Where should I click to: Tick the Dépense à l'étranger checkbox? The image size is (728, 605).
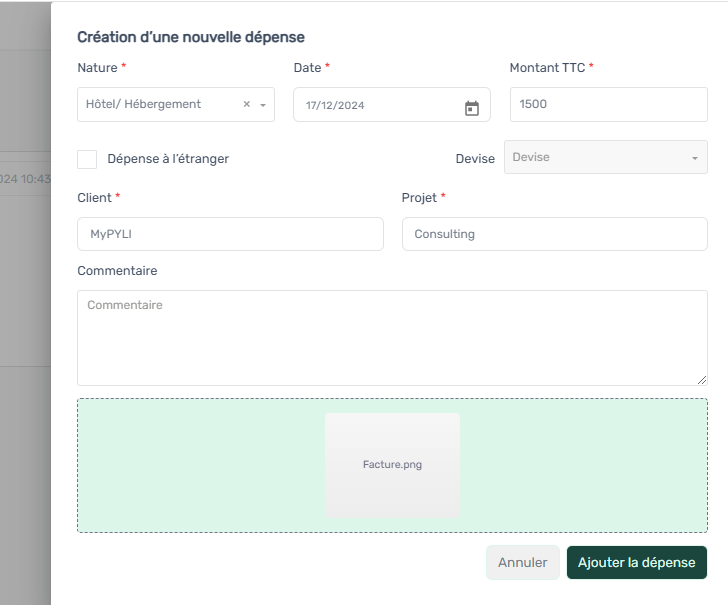click(87, 159)
